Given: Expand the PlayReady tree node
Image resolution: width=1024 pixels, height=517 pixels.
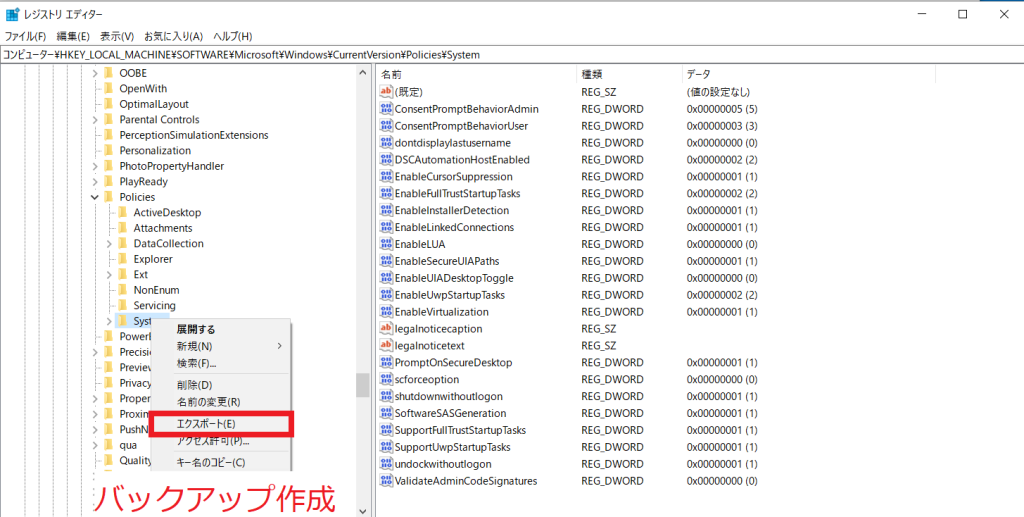Looking at the screenshot, I should 95,181.
